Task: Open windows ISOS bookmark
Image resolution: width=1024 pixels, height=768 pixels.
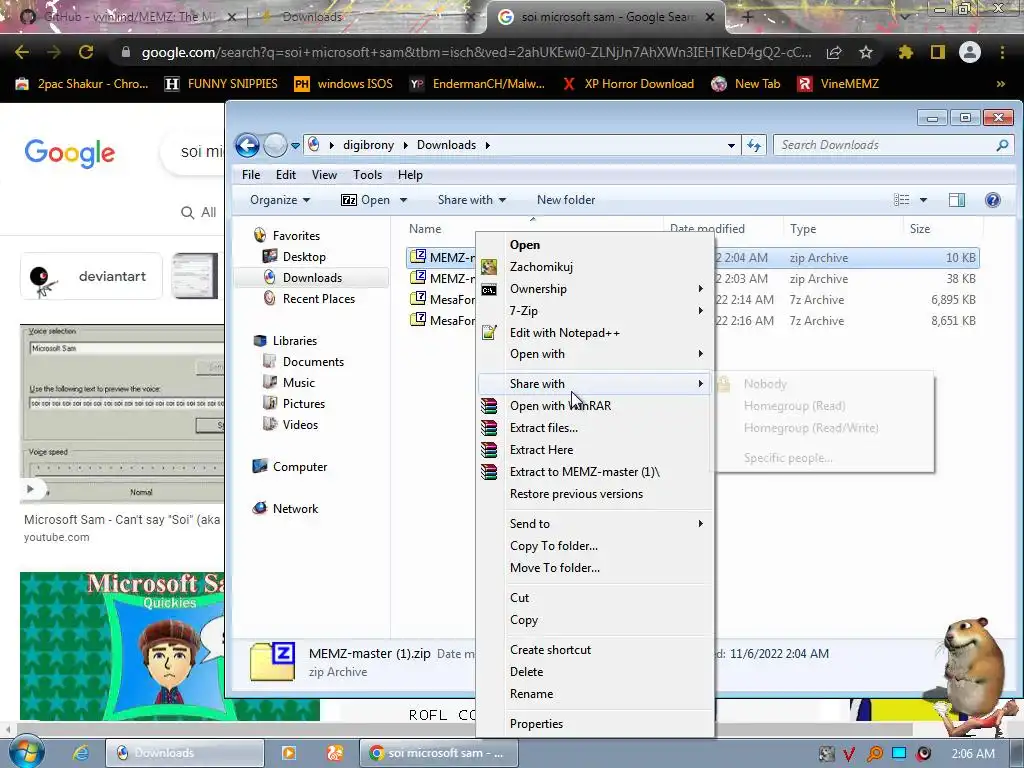Action: pyautogui.click(x=344, y=84)
